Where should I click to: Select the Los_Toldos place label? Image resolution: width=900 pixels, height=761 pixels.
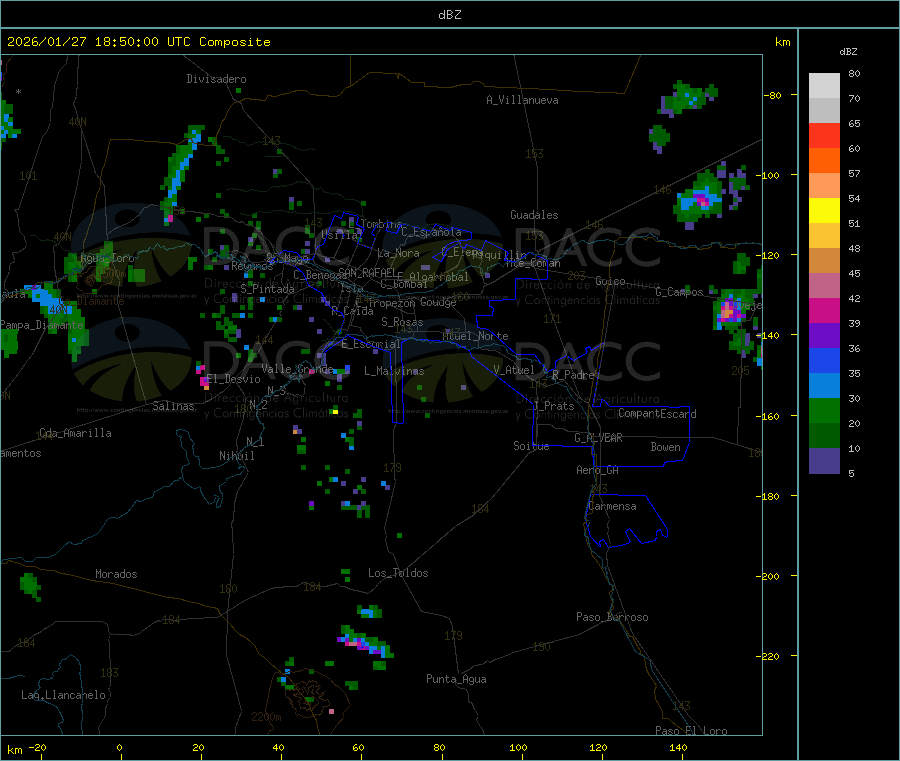point(398,573)
